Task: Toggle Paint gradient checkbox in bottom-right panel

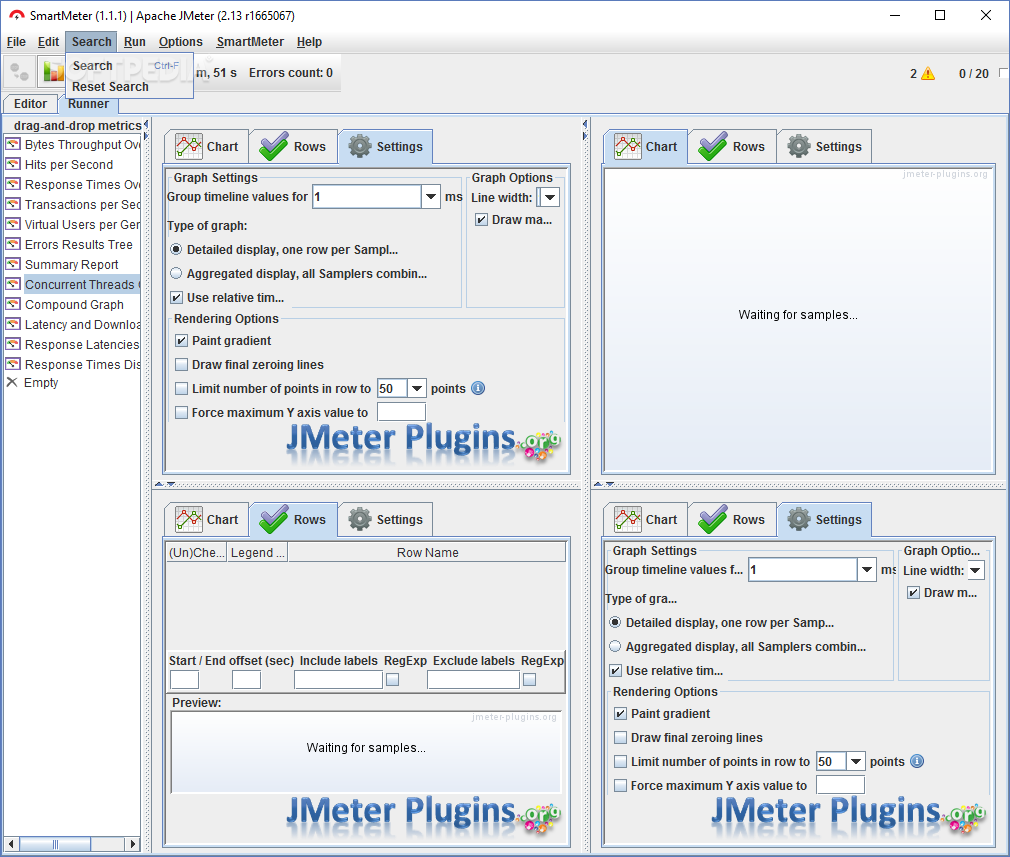Action: click(620, 714)
